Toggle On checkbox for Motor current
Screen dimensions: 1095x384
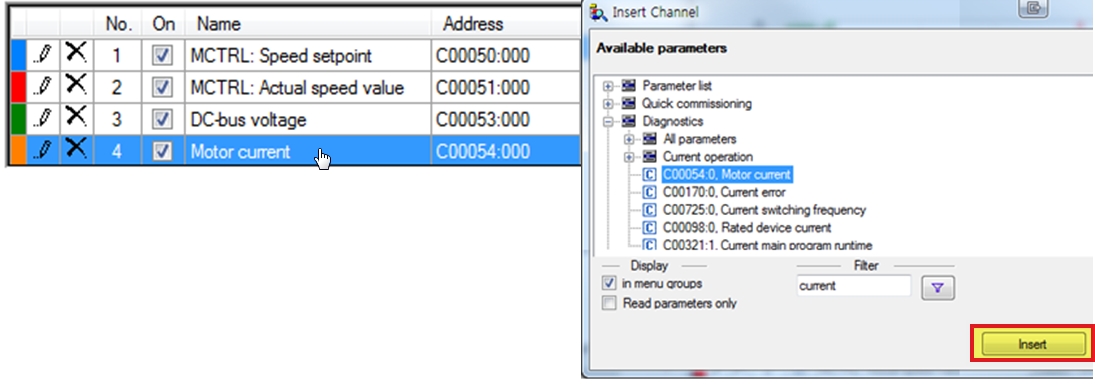[x=162, y=152]
